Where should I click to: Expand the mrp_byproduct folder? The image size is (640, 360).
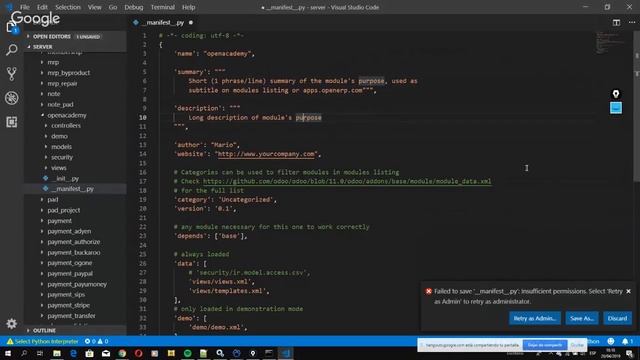[x=68, y=73]
